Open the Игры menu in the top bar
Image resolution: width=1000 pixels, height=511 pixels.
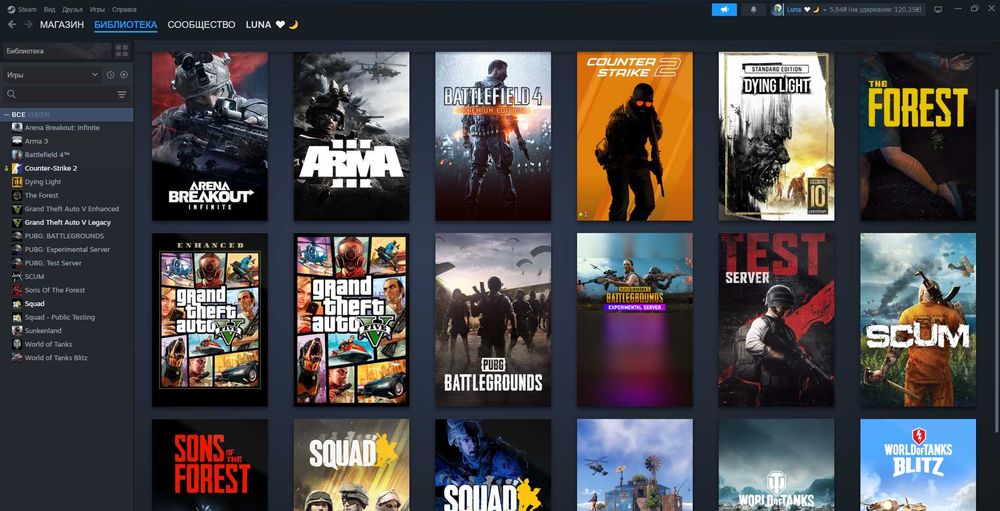tap(98, 10)
